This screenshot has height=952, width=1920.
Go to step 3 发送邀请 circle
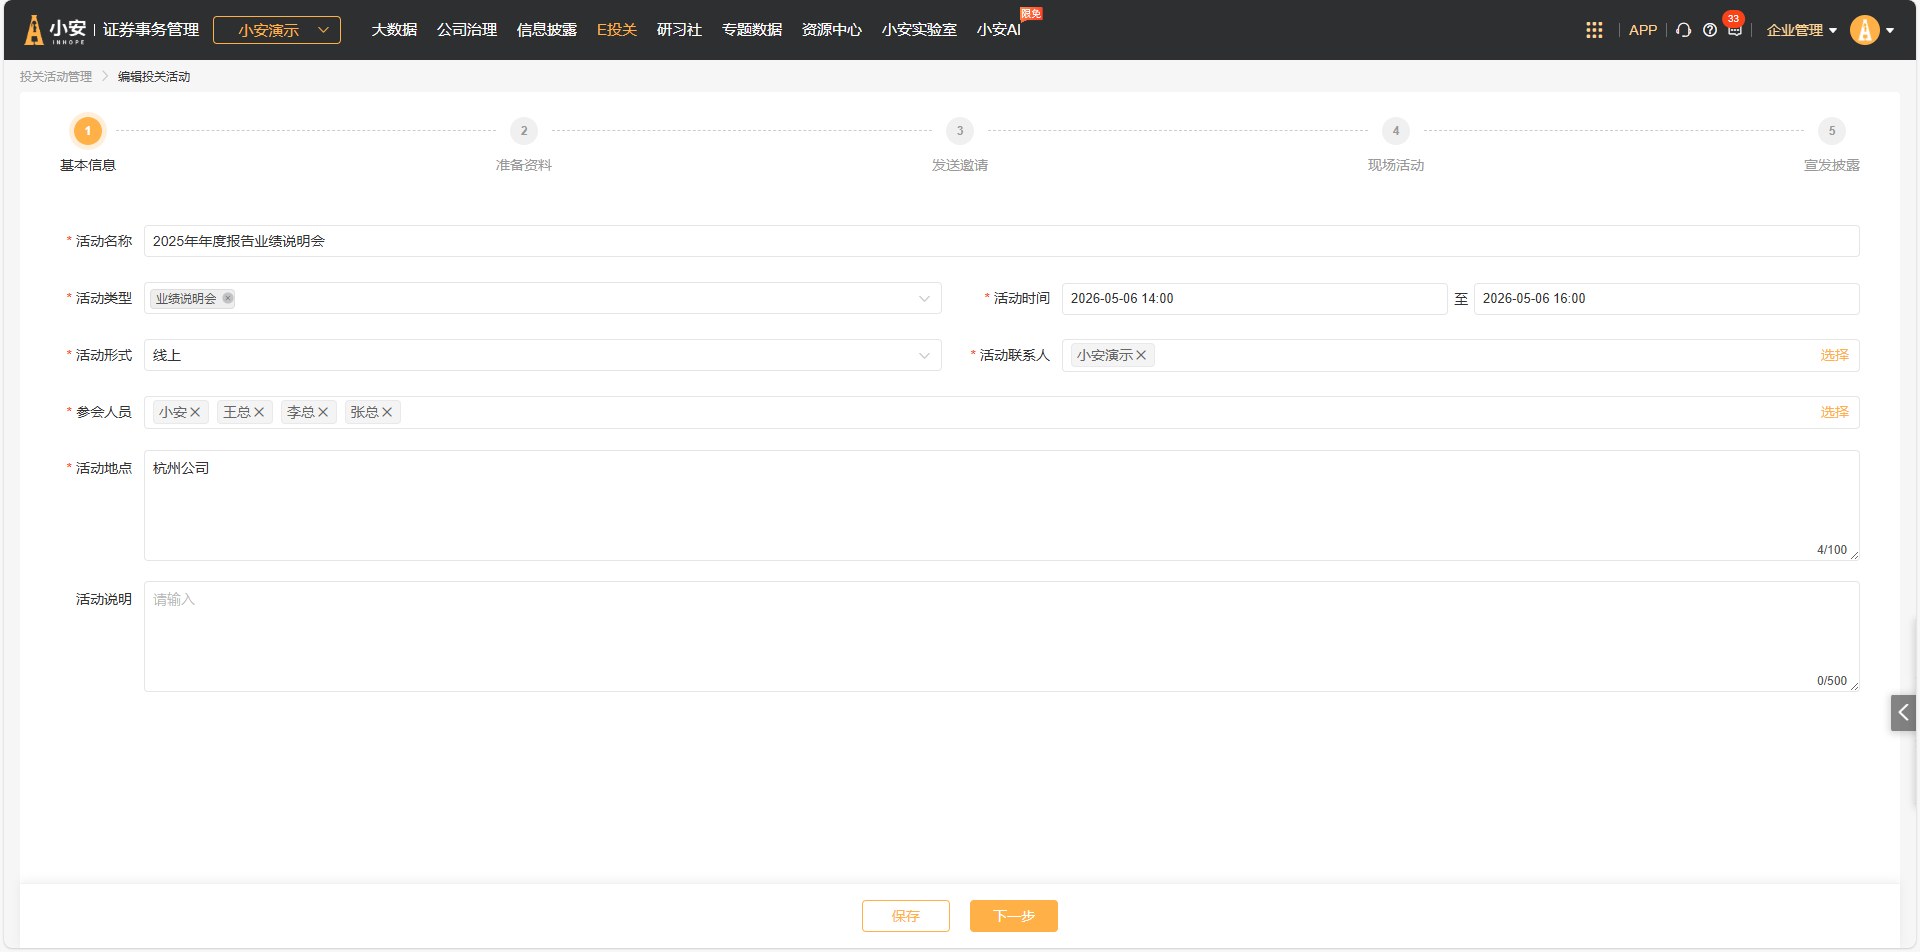[960, 131]
